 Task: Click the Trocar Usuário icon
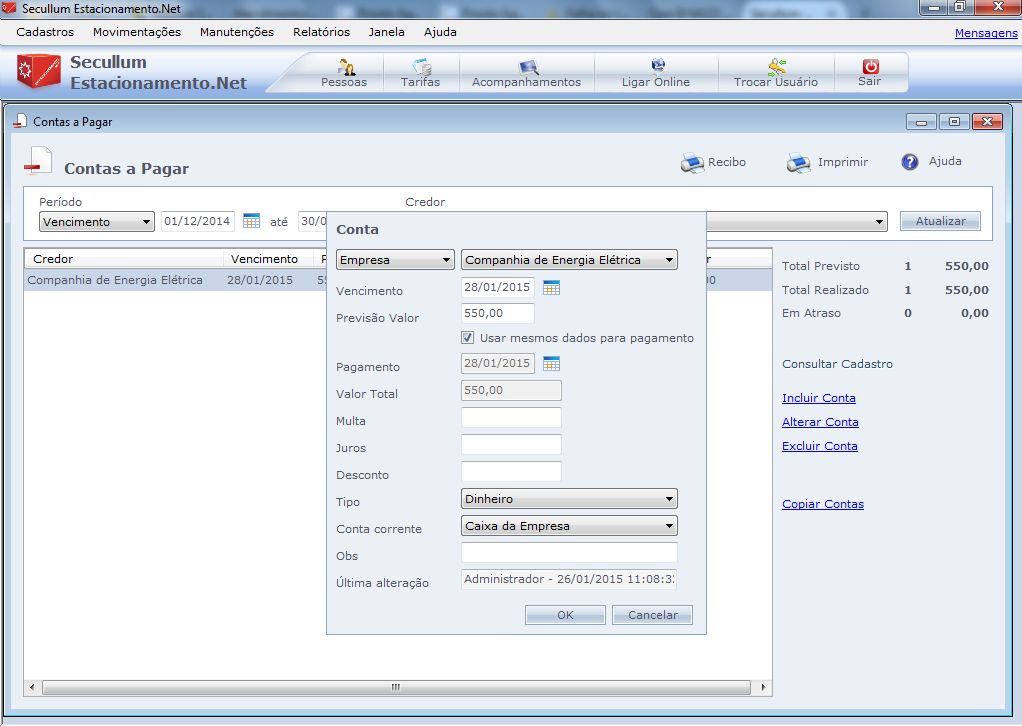(776, 68)
